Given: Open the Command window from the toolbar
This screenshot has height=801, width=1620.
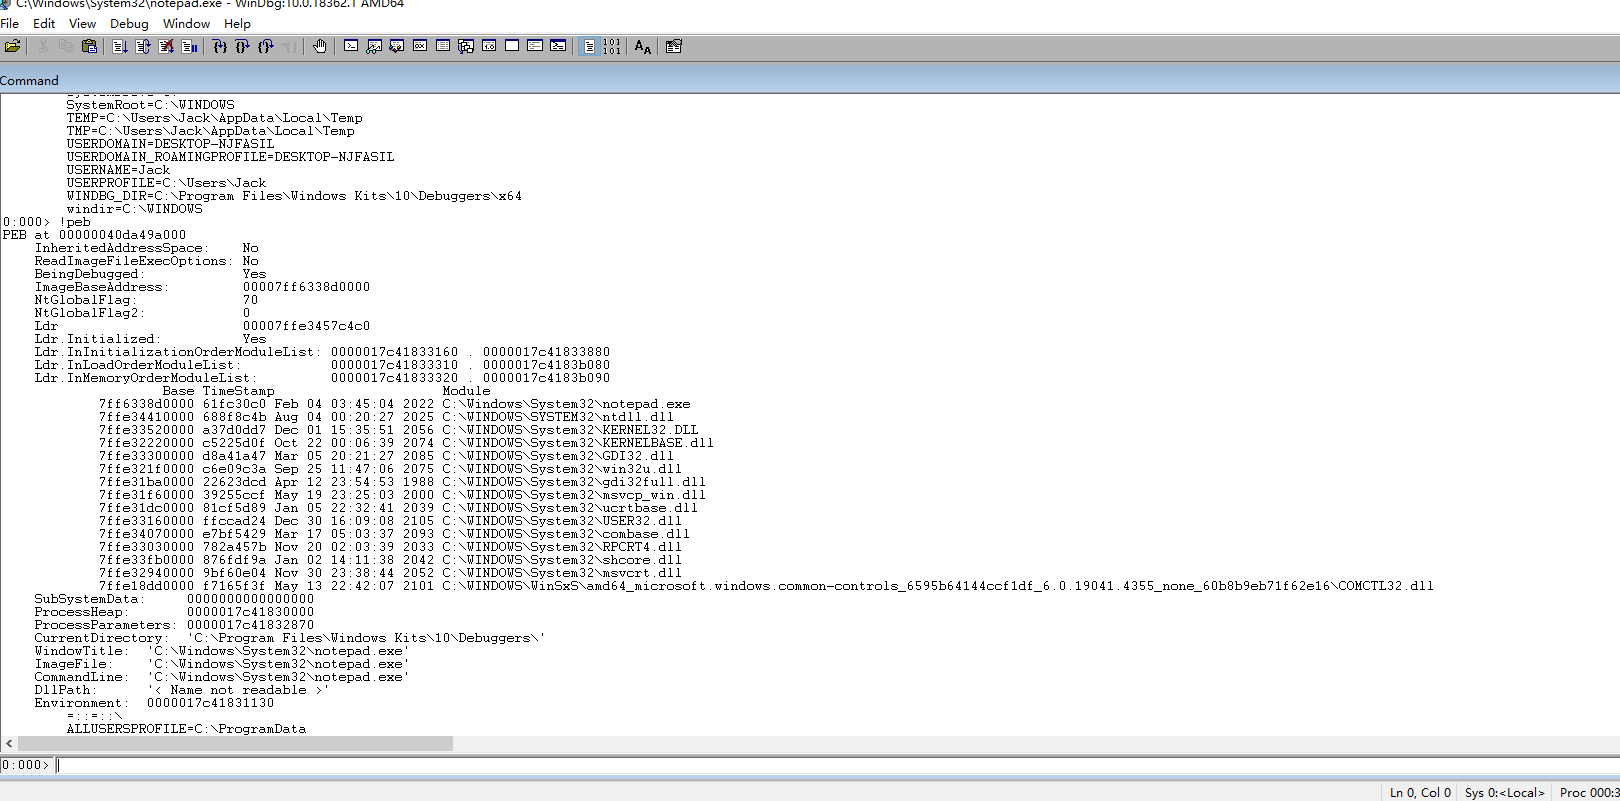Looking at the screenshot, I should (351, 46).
